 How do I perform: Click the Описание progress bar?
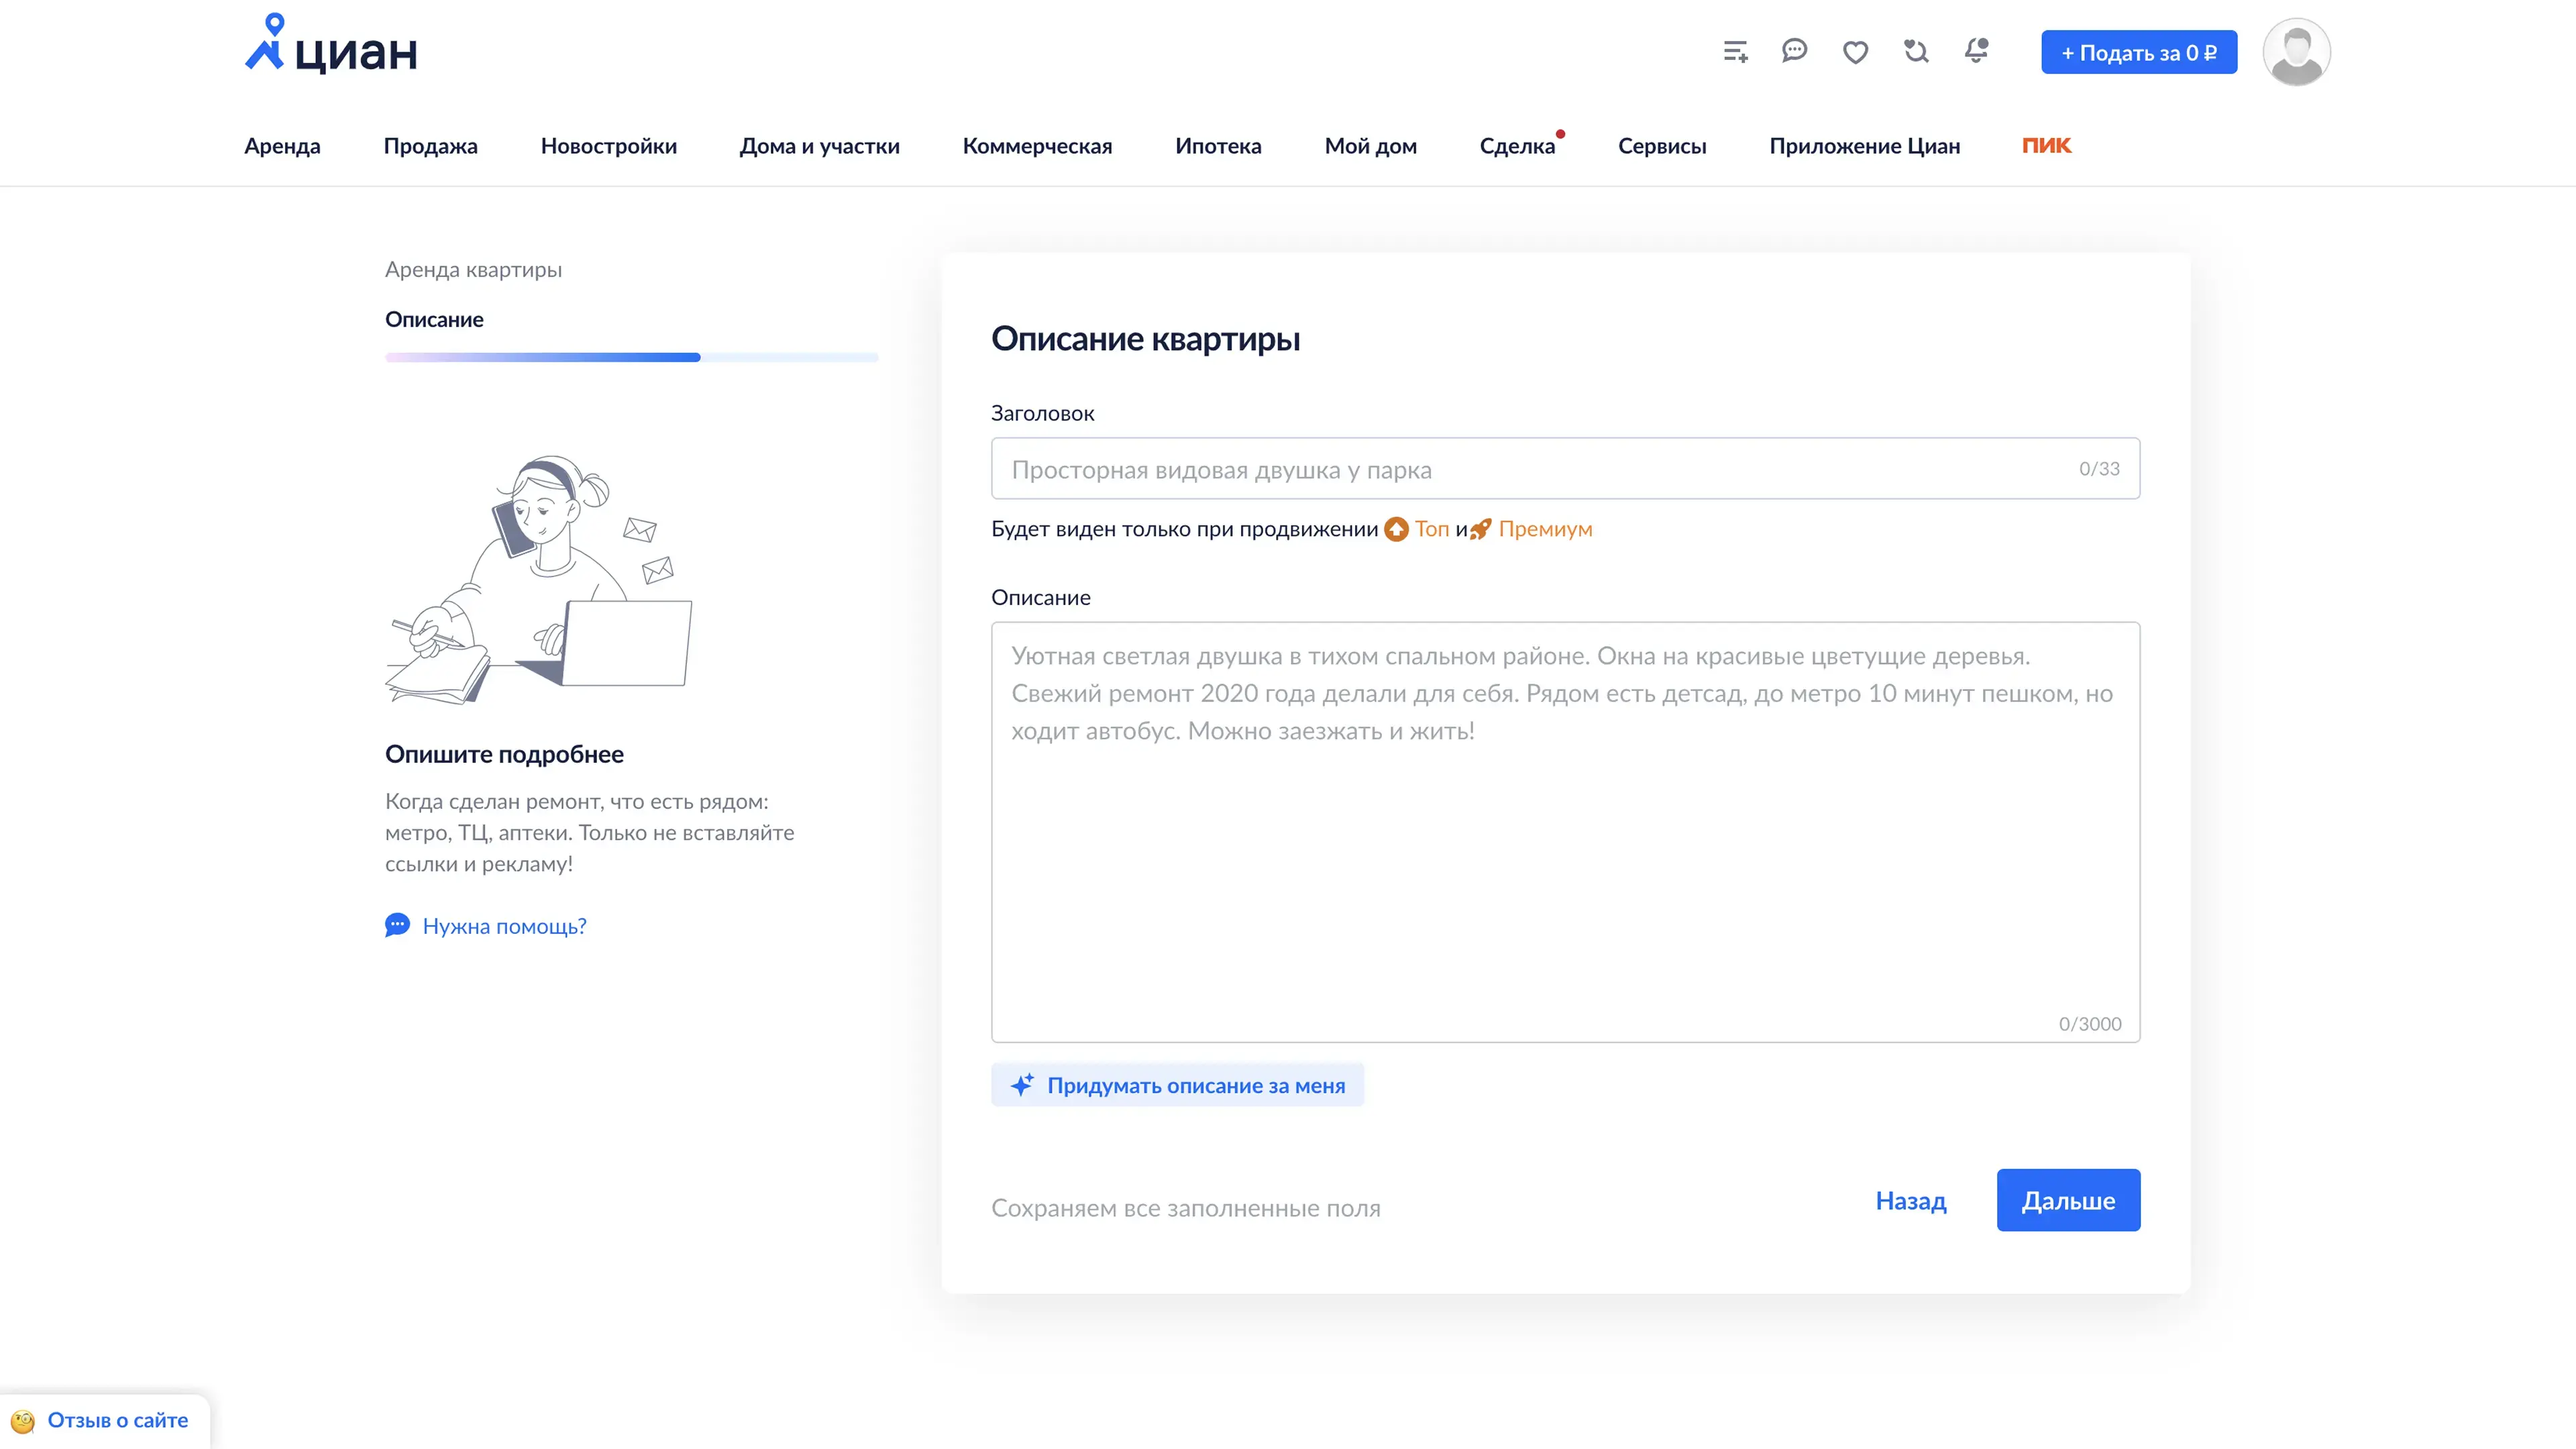pyautogui.click(x=631, y=357)
